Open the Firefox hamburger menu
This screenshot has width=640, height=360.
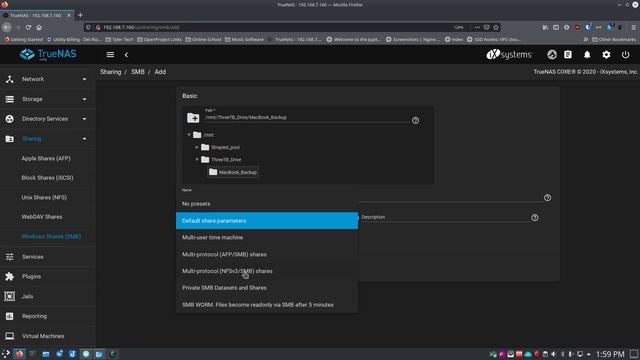[633, 27]
